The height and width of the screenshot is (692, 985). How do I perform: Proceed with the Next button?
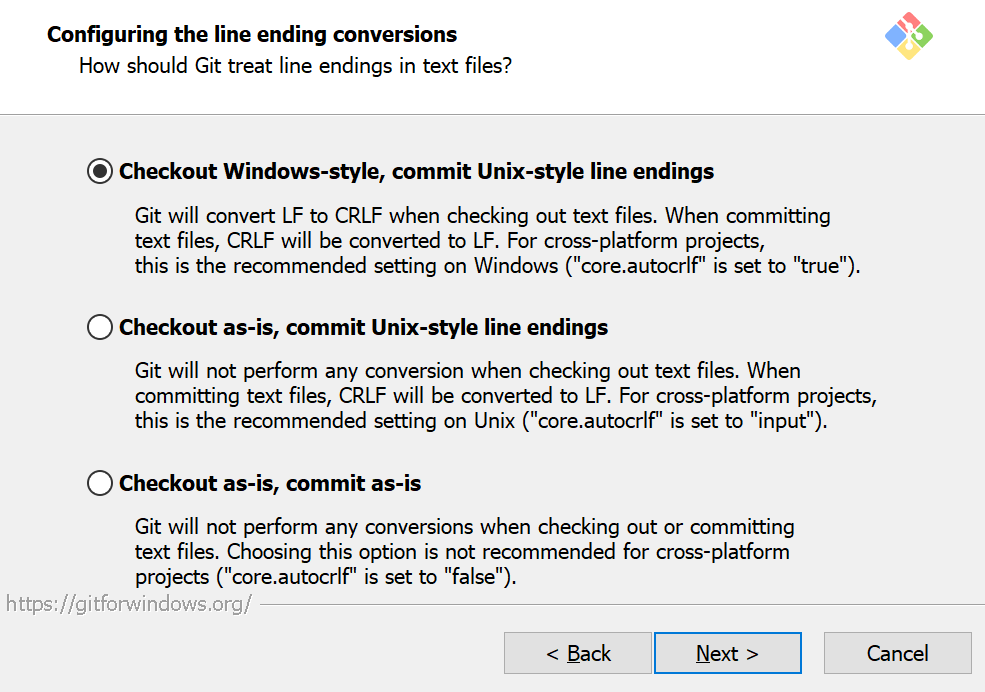(727, 653)
